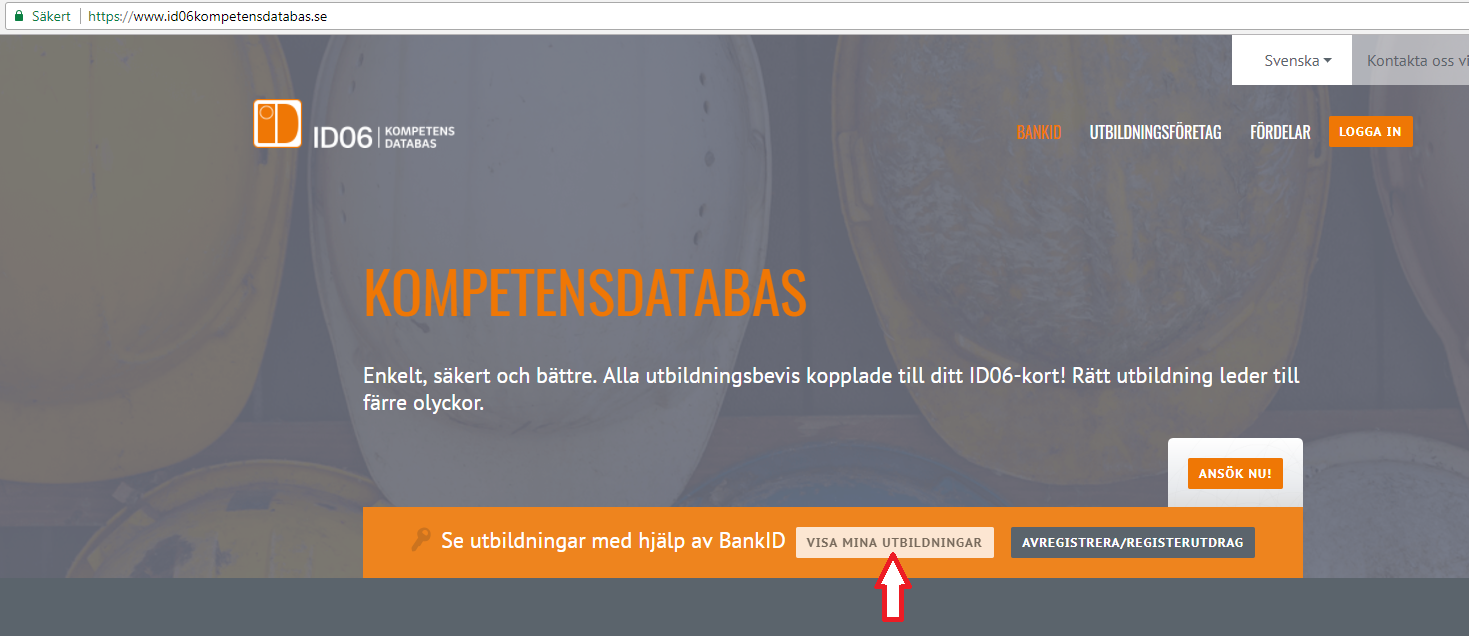Click the button the red arrow highlights

pos(894,541)
